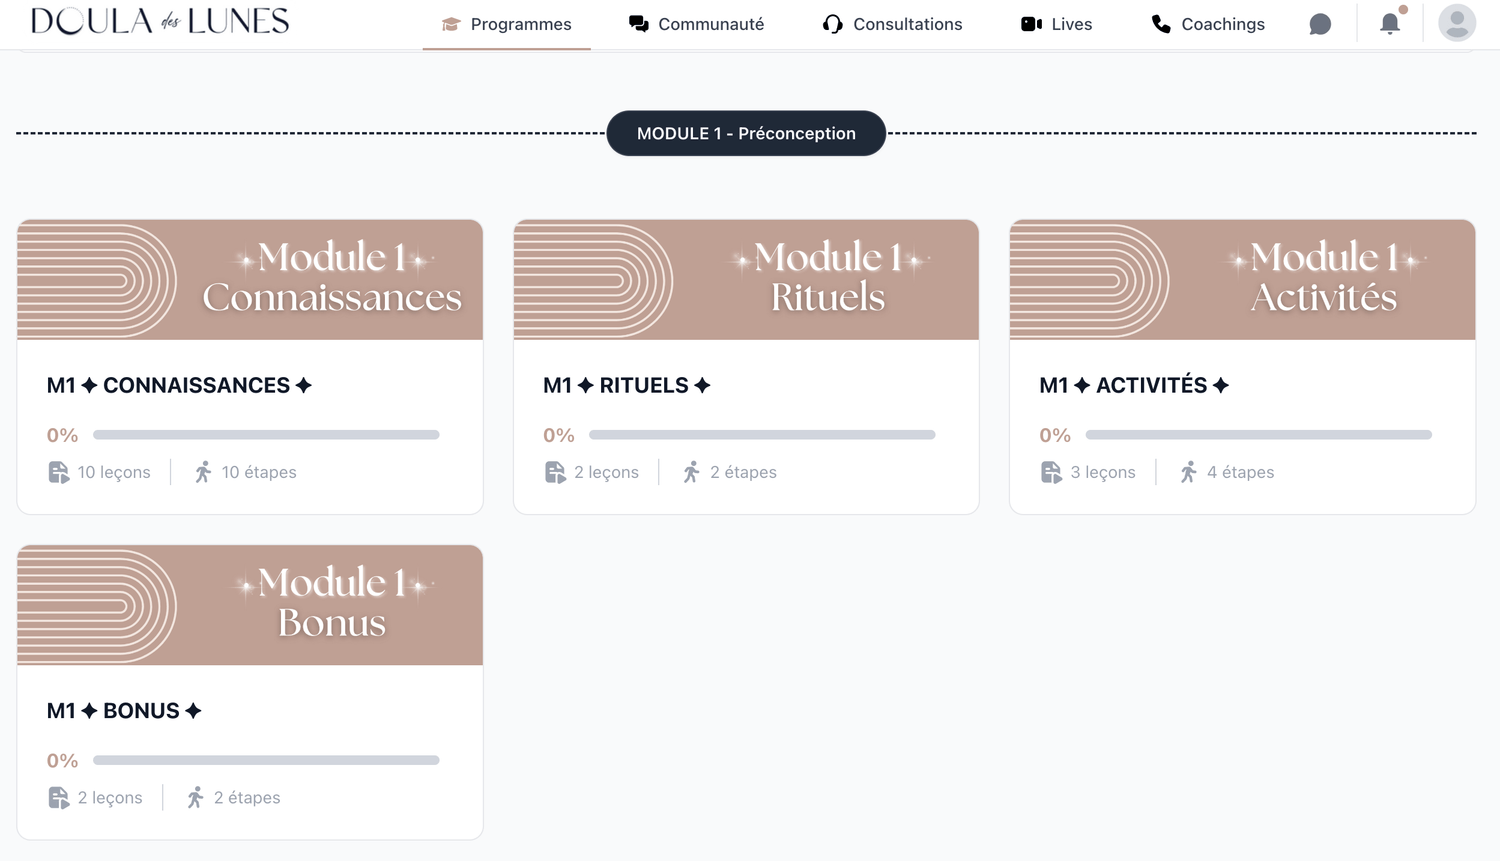Navigate to Coachings
This screenshot has width=1500, height=861.
click(1208, 24)
